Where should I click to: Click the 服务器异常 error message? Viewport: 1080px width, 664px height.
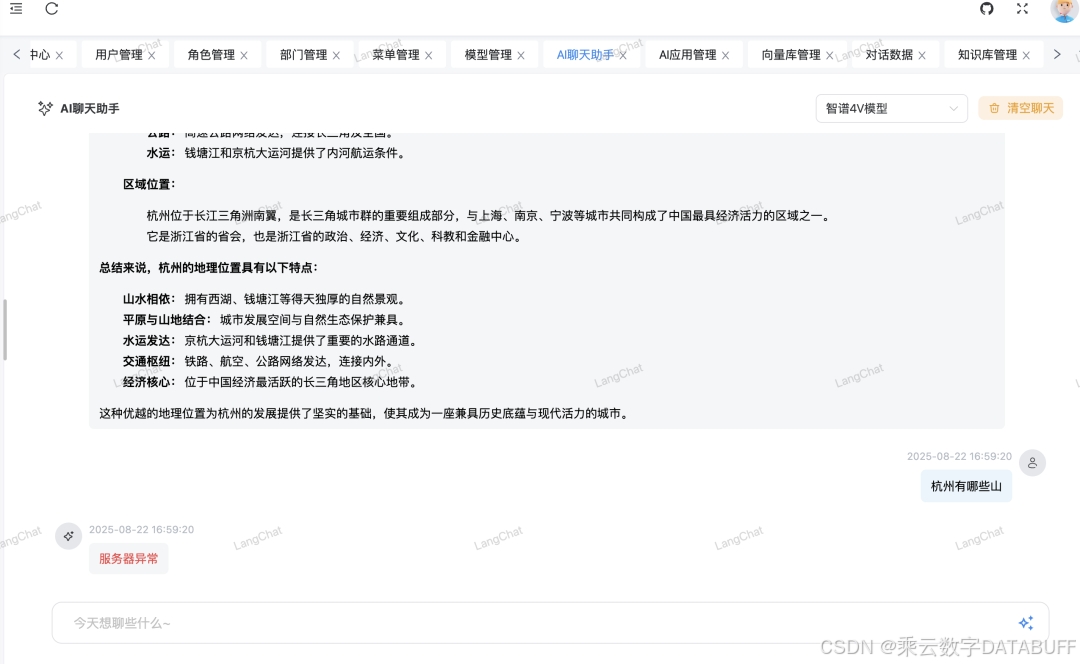pyautogui.click(x=129, y=559)
